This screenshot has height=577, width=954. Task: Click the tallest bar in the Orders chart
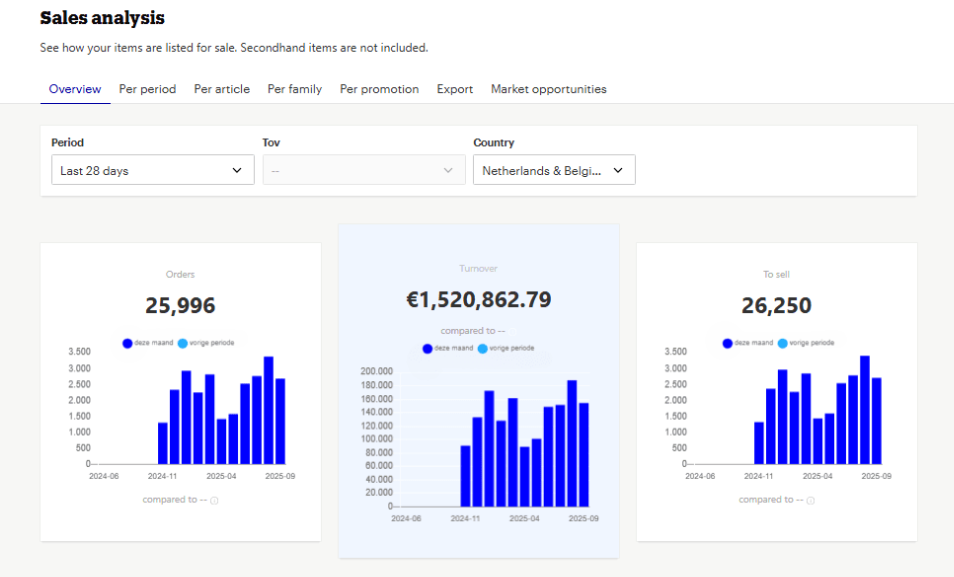coord(268,410)
